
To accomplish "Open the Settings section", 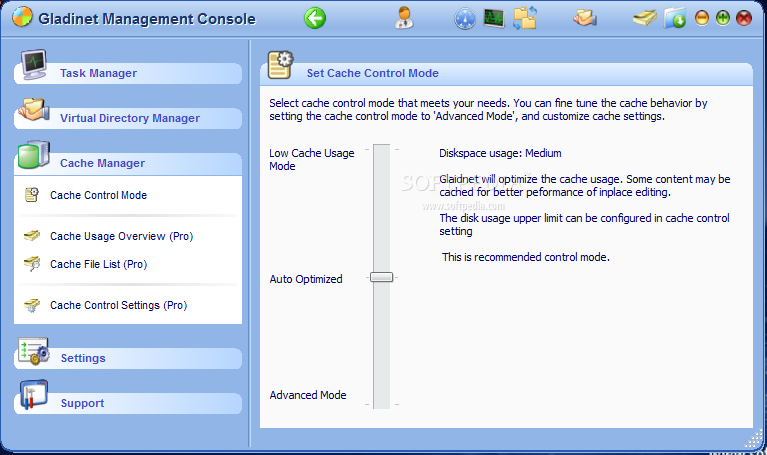I will pos(82,358).
